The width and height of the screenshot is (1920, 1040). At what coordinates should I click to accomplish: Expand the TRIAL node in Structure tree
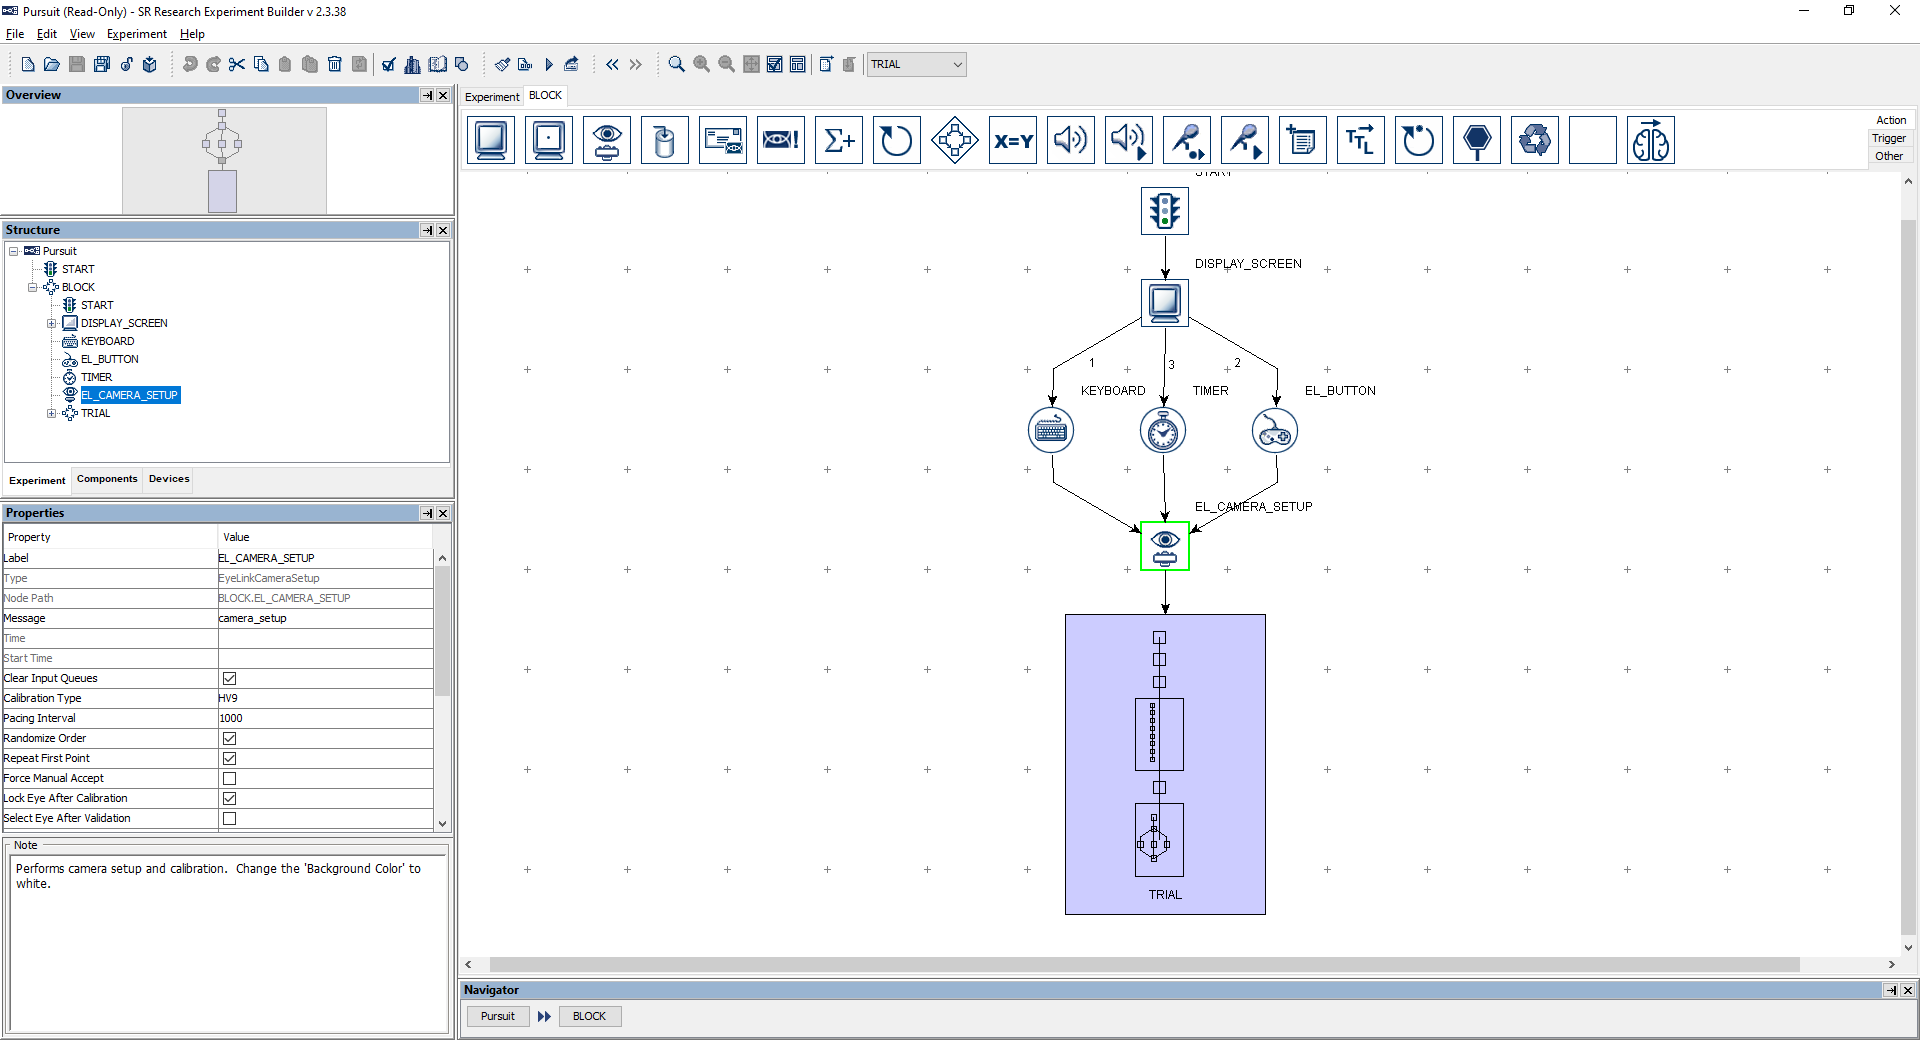coord(51,413)
